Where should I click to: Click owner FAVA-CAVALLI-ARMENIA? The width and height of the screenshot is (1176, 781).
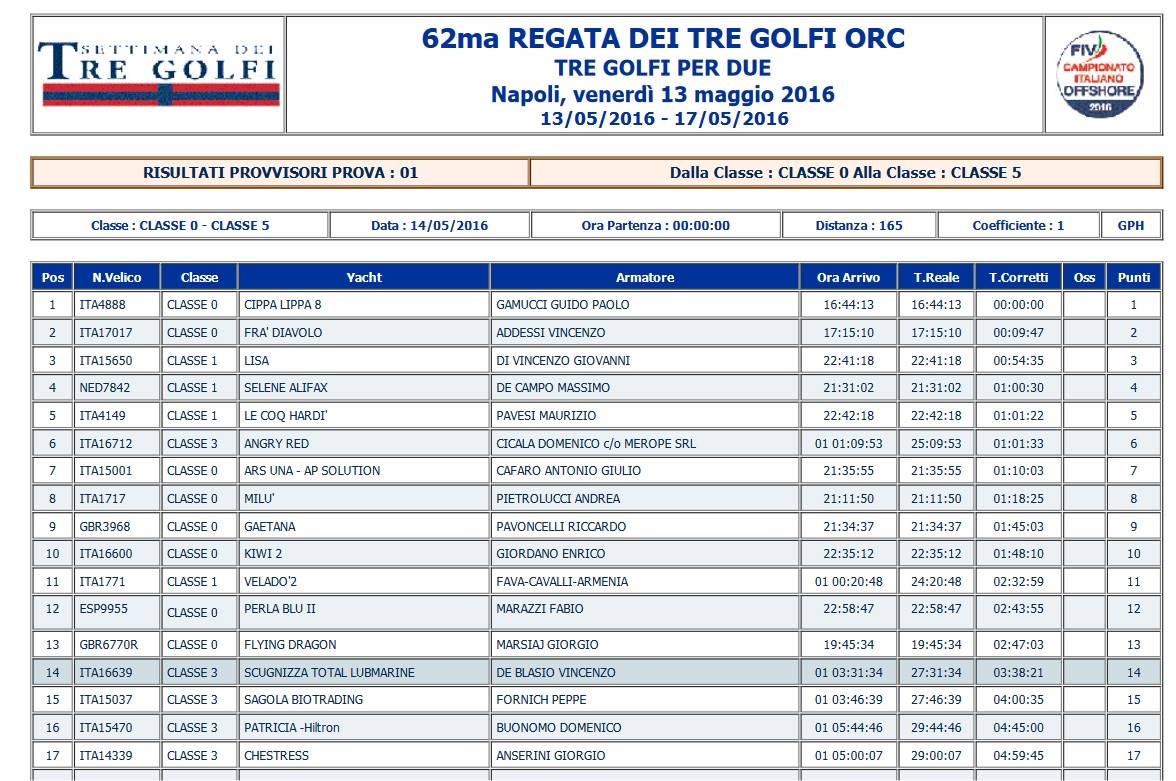tap(562, 581)
